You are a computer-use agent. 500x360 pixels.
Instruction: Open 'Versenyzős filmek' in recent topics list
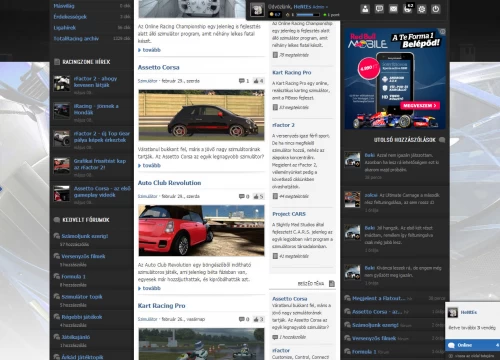pyautogui.click(x=374, y=338)
